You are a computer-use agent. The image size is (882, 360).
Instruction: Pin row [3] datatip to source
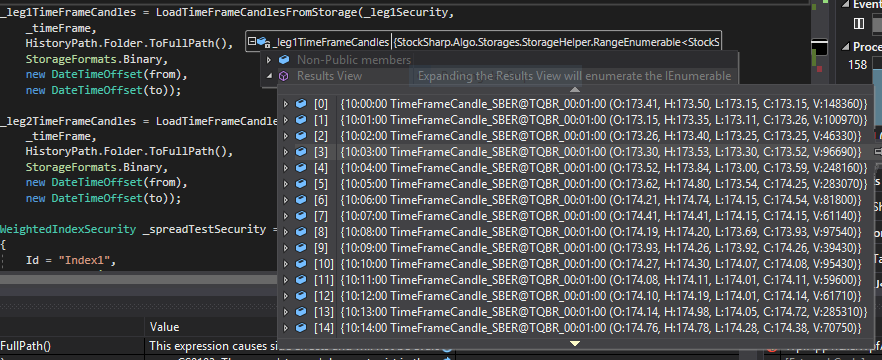877,152
